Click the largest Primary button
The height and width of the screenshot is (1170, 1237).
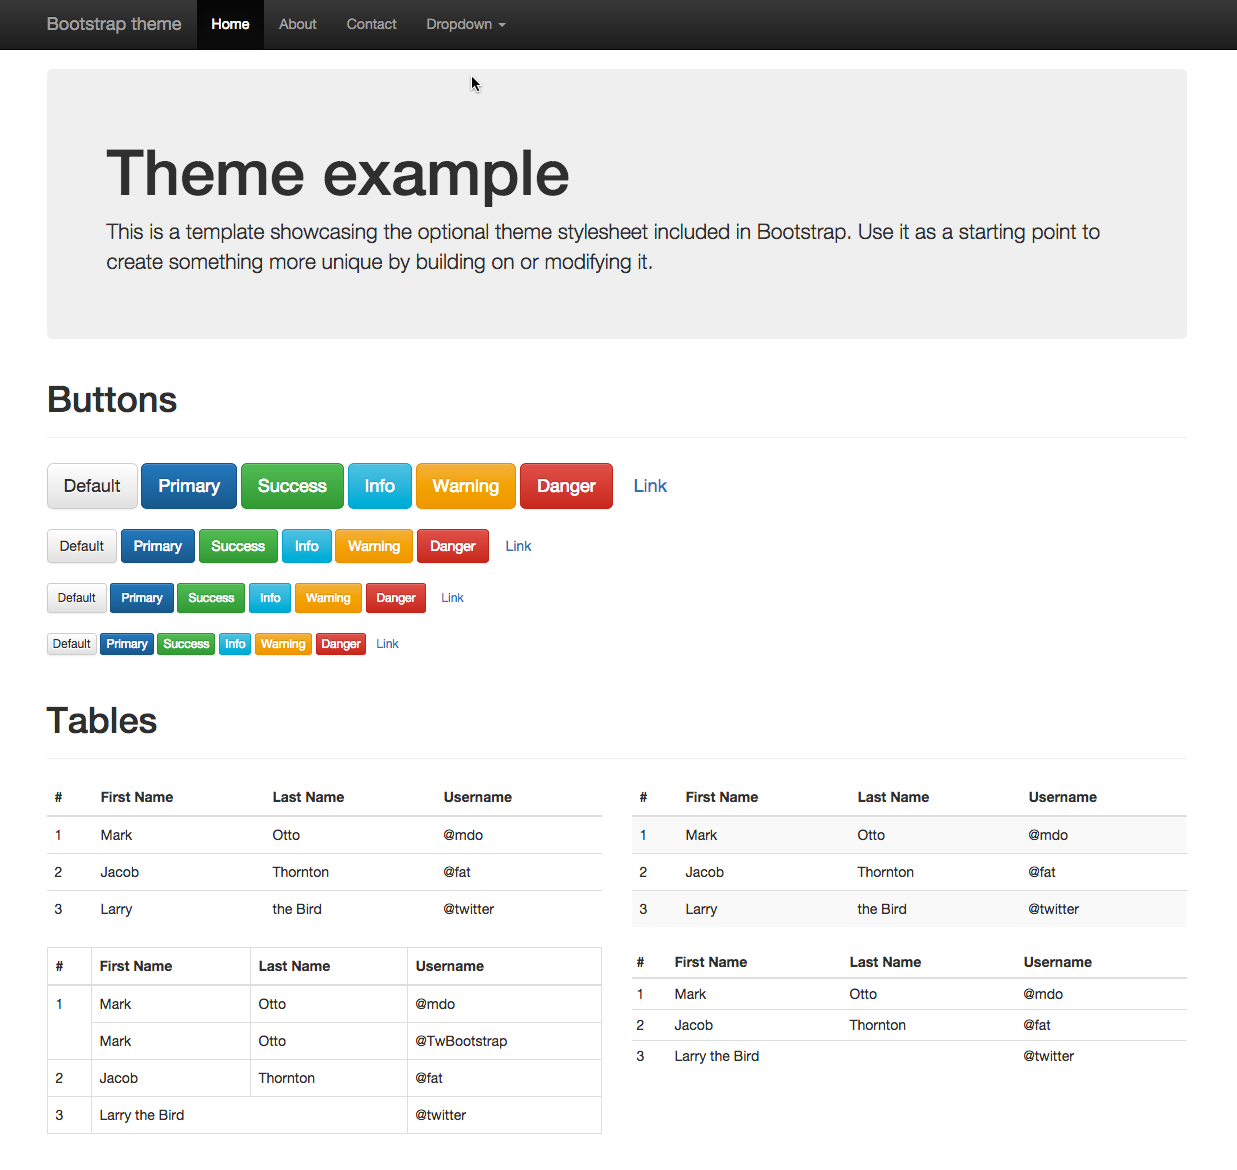click(189, 486)
